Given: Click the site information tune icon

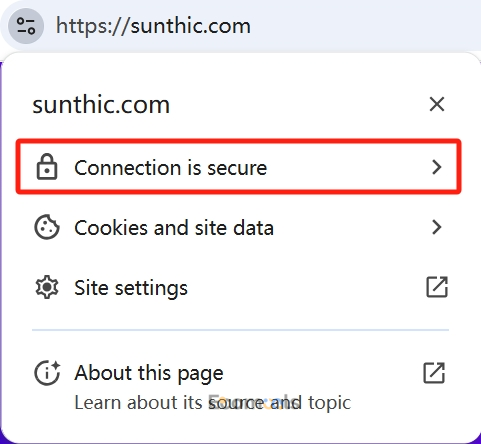Looking at the screenshot, I should 26,26.
